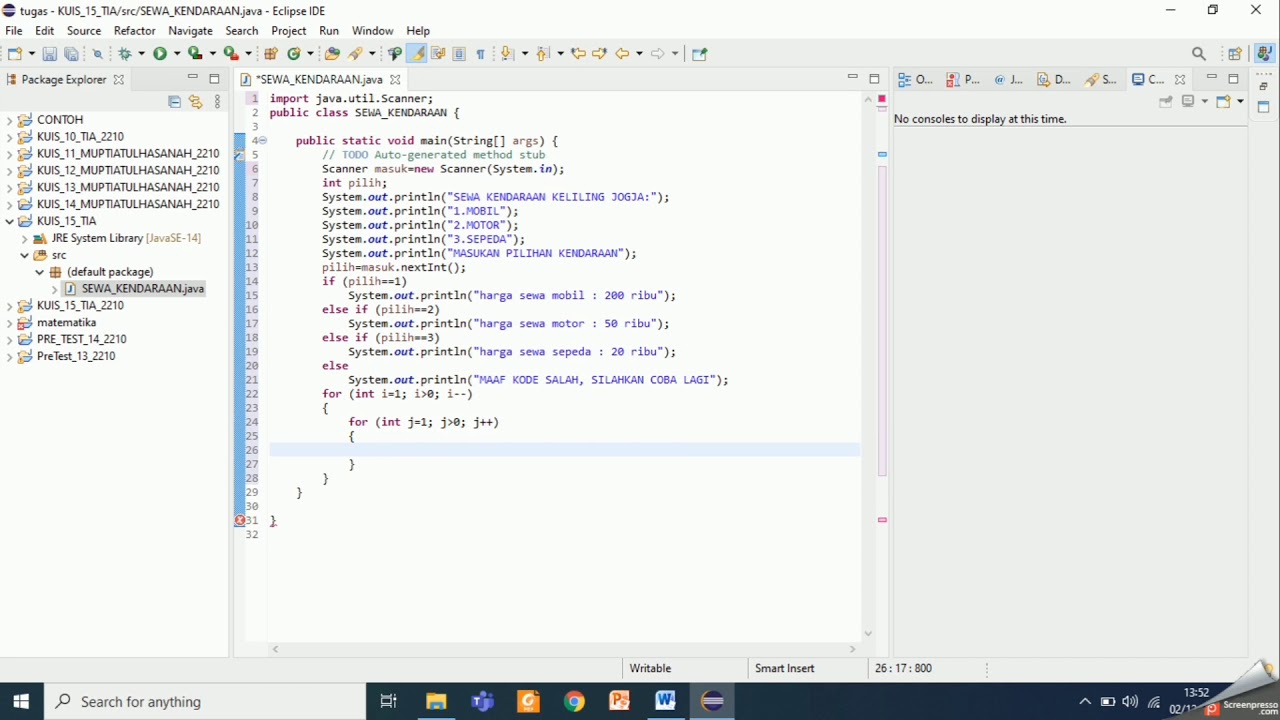Open the Windows Start menu
Viewport: 1280px width, 720px height.
tap(22, 701)
